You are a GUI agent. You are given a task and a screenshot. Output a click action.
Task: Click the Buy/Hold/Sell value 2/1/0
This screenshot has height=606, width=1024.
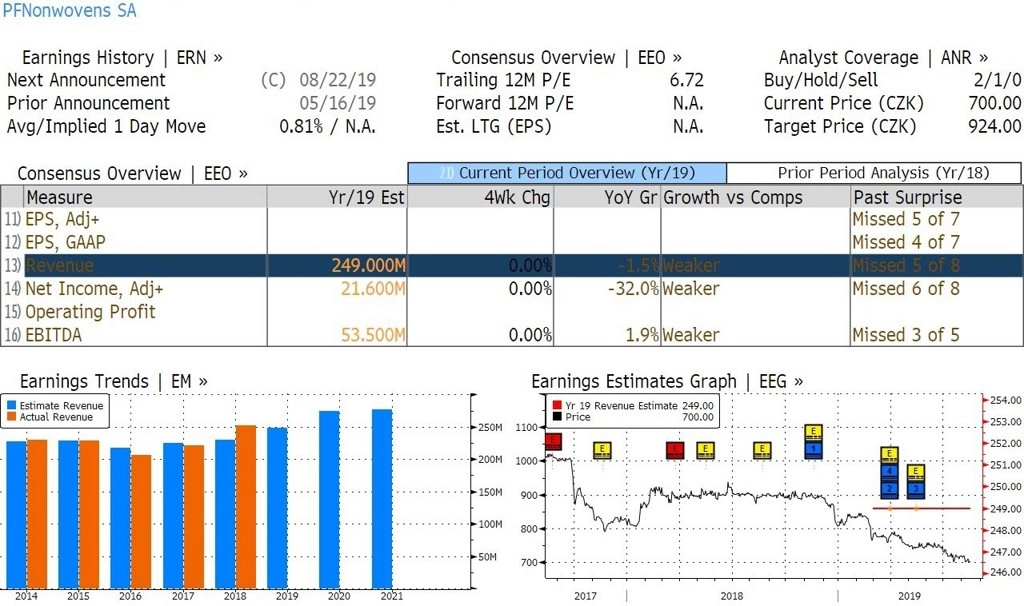pyautogui.click(x=997, y=80)
